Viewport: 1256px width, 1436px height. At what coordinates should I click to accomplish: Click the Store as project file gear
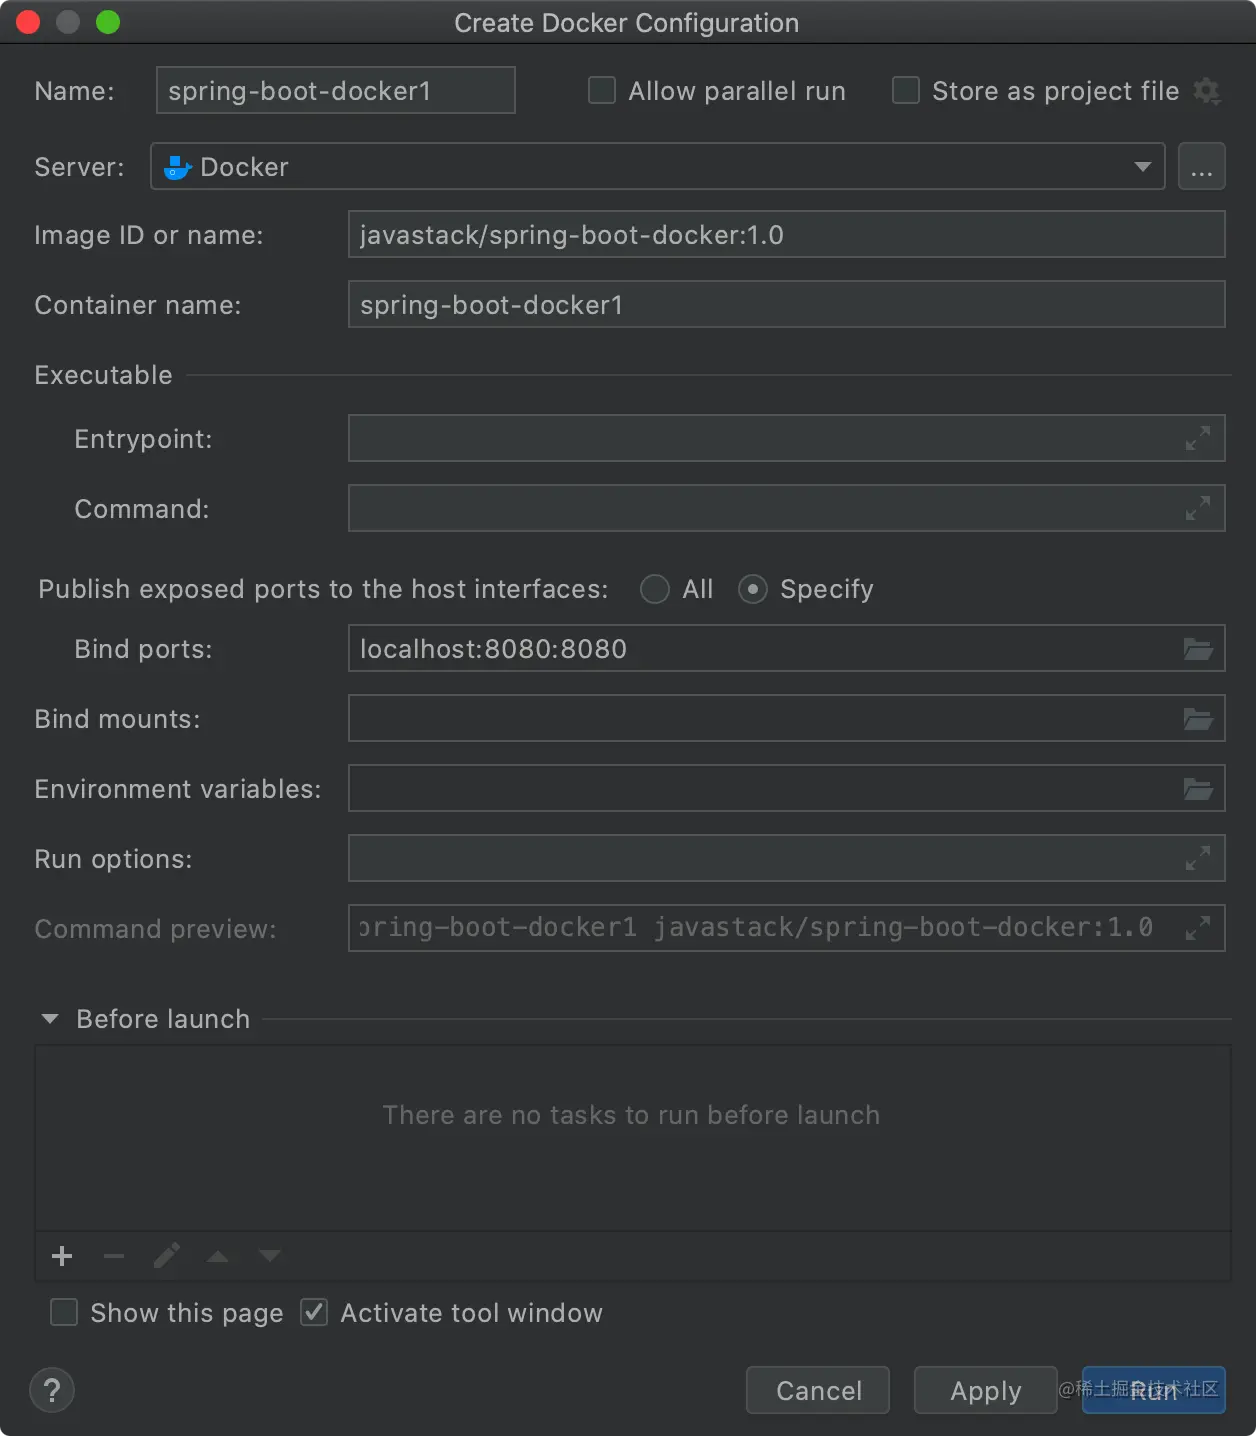(x=1207, y=91)
